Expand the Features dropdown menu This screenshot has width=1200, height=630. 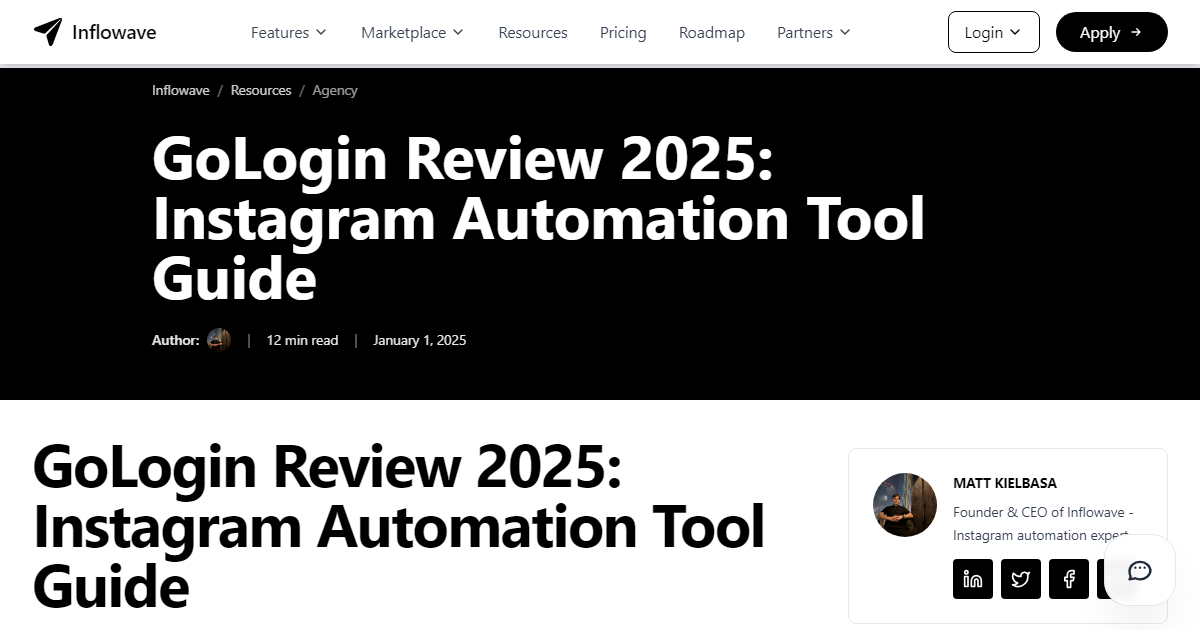(289, 33)
